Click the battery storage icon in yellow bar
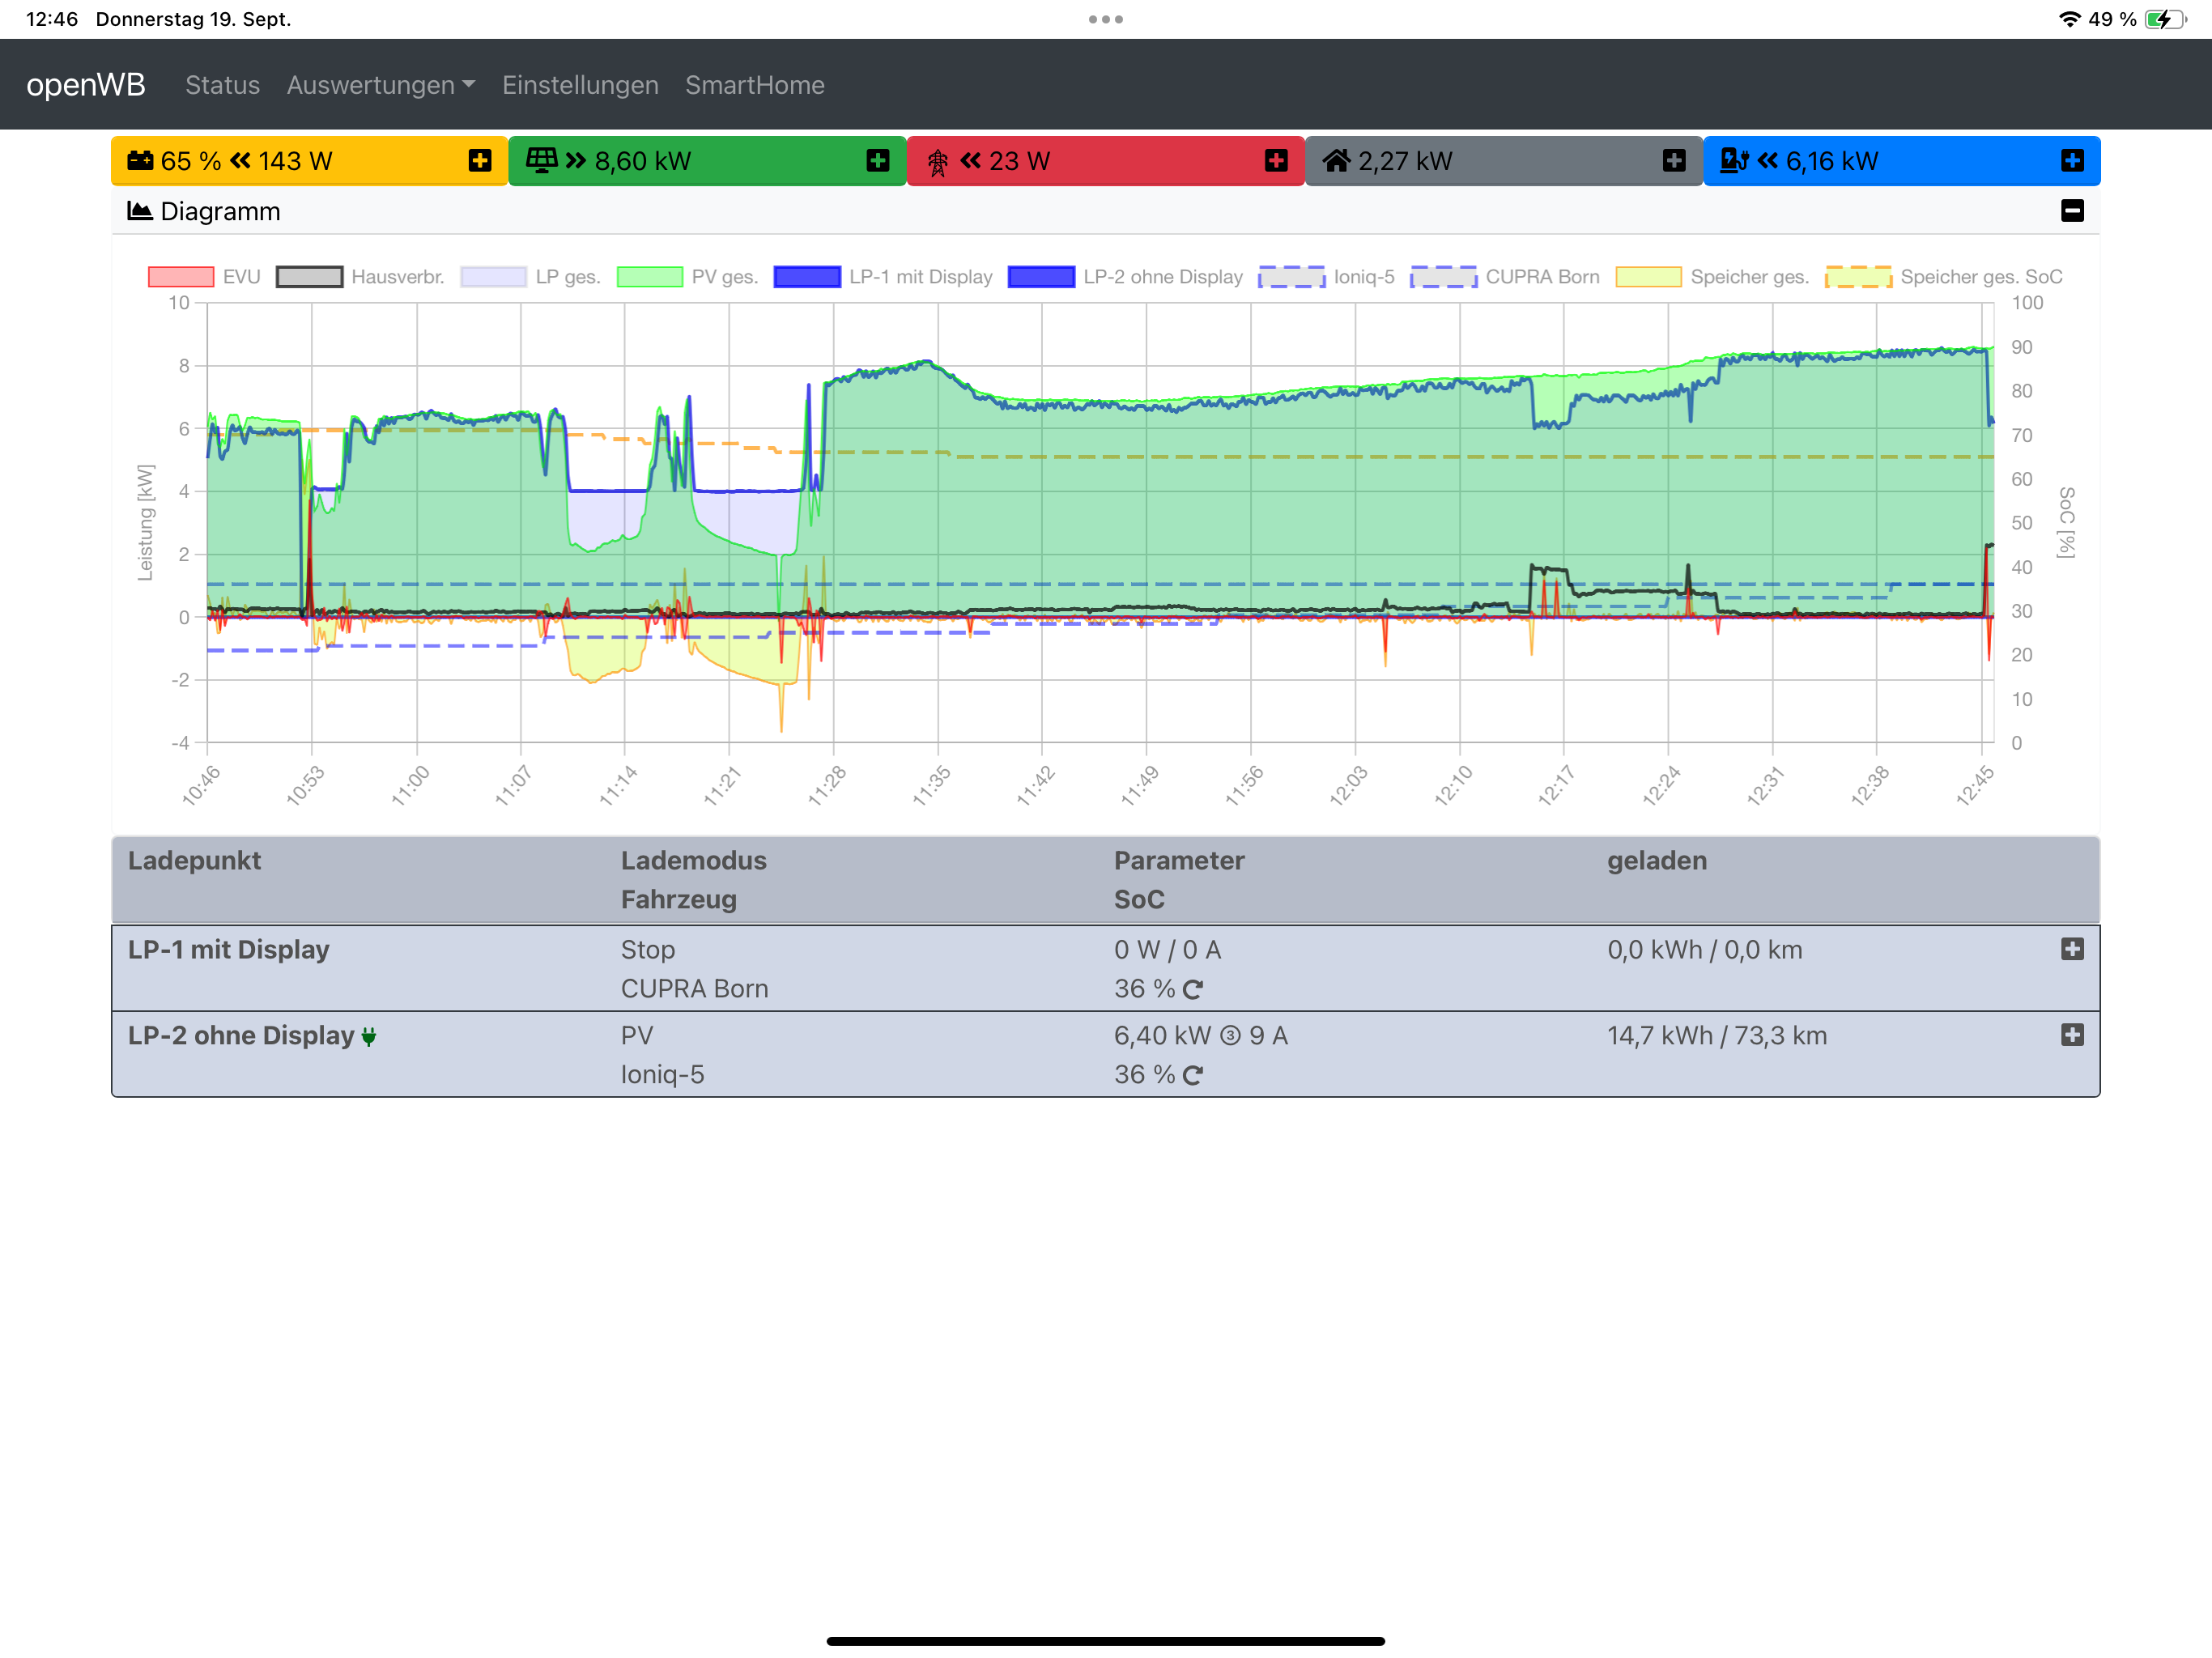 140,160
